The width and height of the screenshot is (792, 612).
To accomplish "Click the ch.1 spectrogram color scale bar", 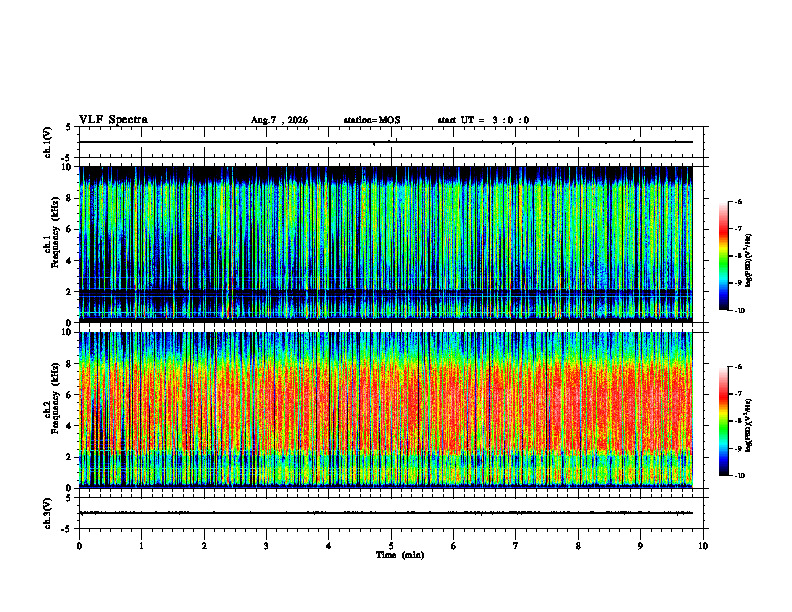I will point(723,256).
